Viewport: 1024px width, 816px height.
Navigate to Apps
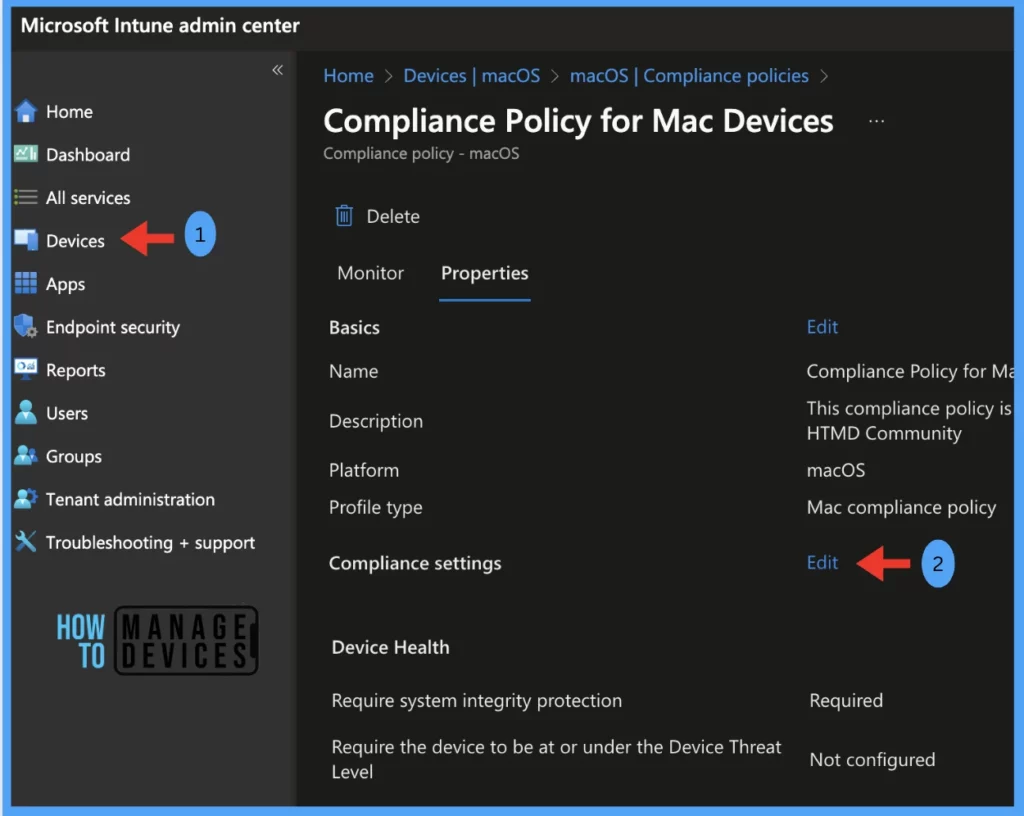pyautogui.click(x=65, y=285)
